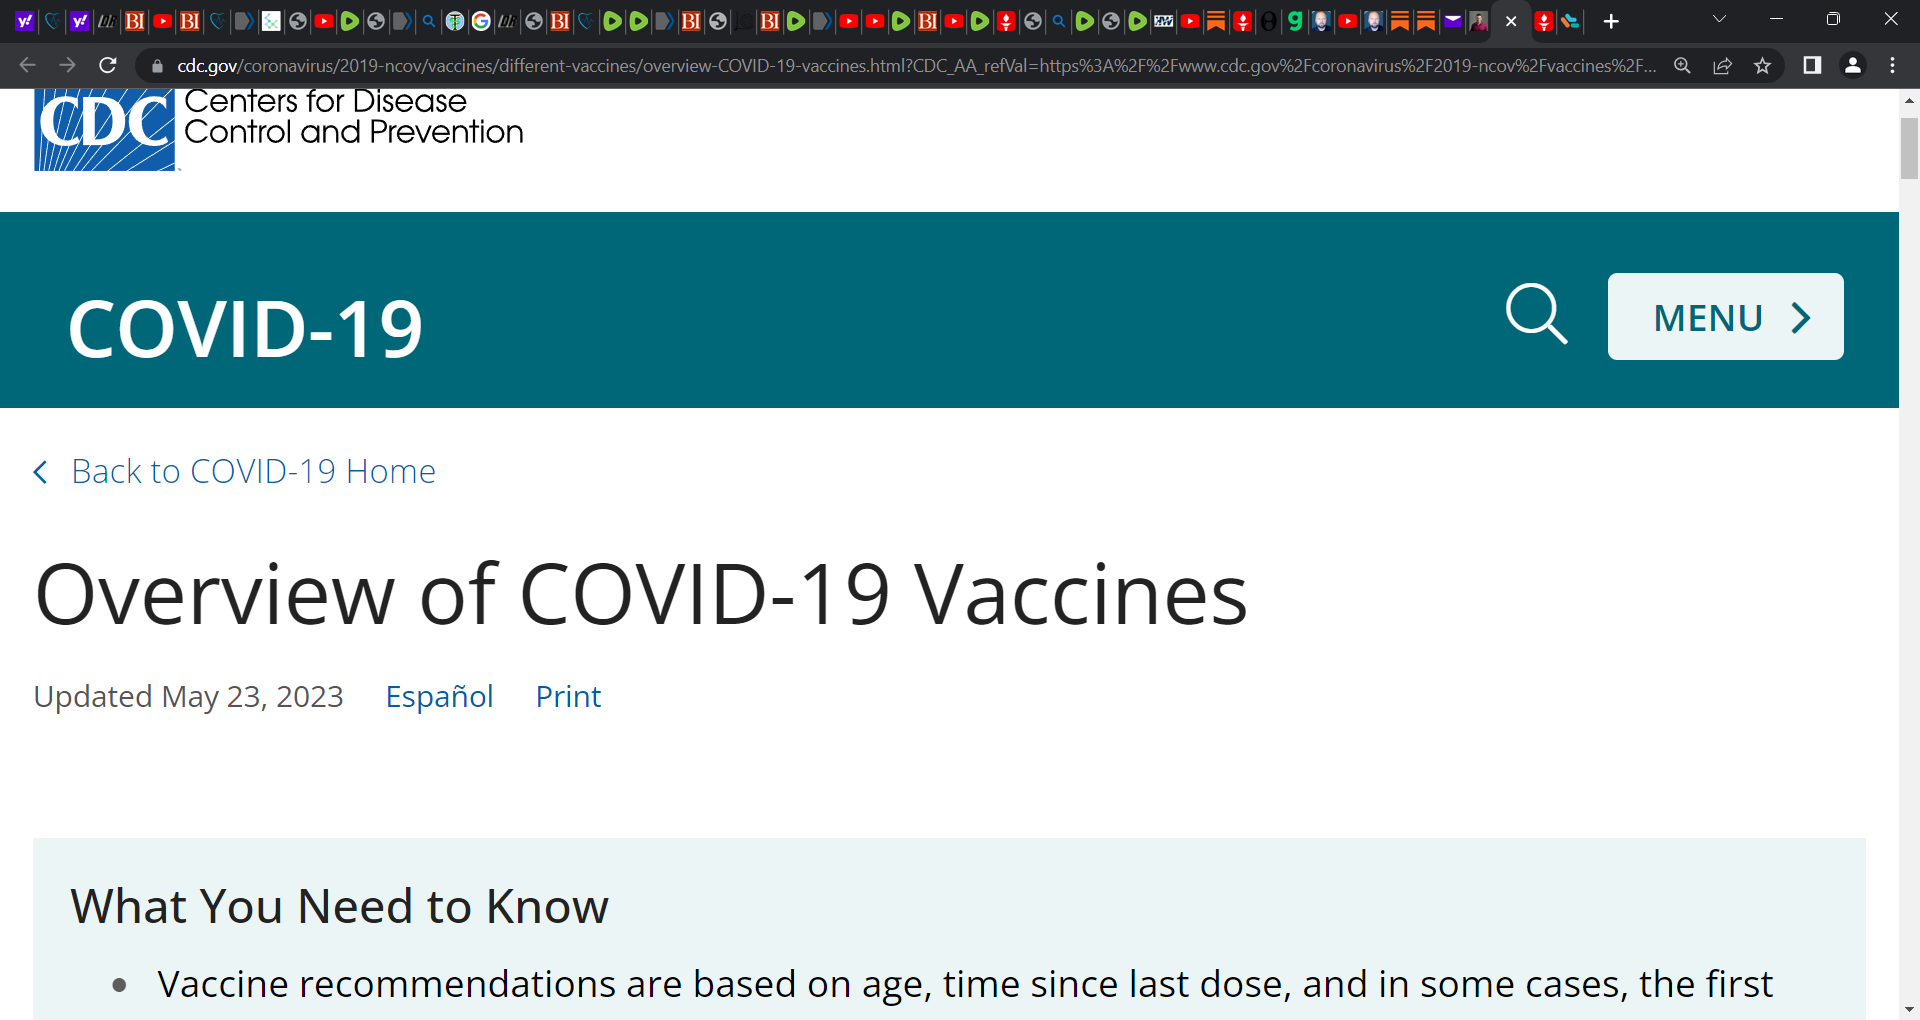Share this page via the share icon
The width and height of the screenshot is (1920, 1020).
(1722, 66)
